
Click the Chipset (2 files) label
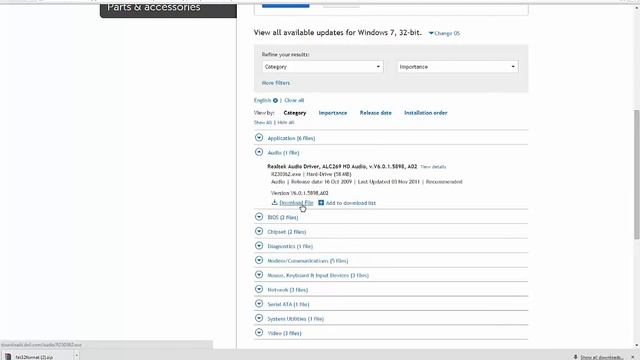tap(287, 232)
